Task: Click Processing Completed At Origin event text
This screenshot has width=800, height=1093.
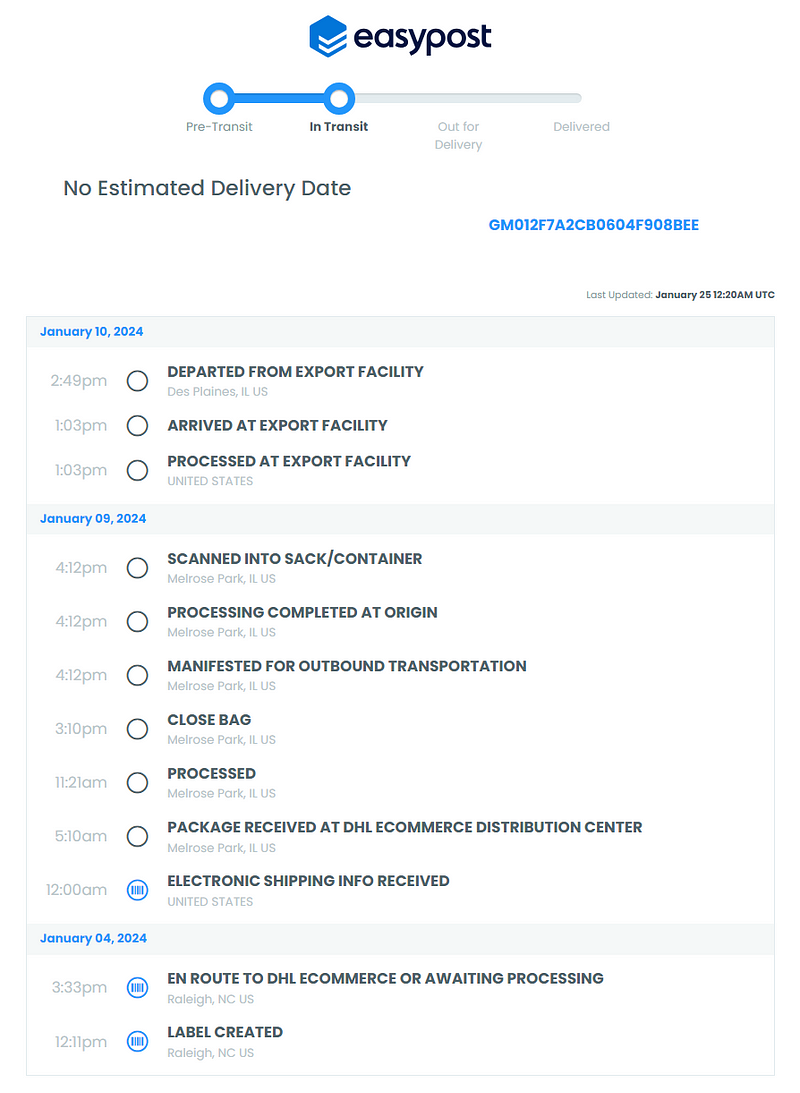Action: pos(302,612)
